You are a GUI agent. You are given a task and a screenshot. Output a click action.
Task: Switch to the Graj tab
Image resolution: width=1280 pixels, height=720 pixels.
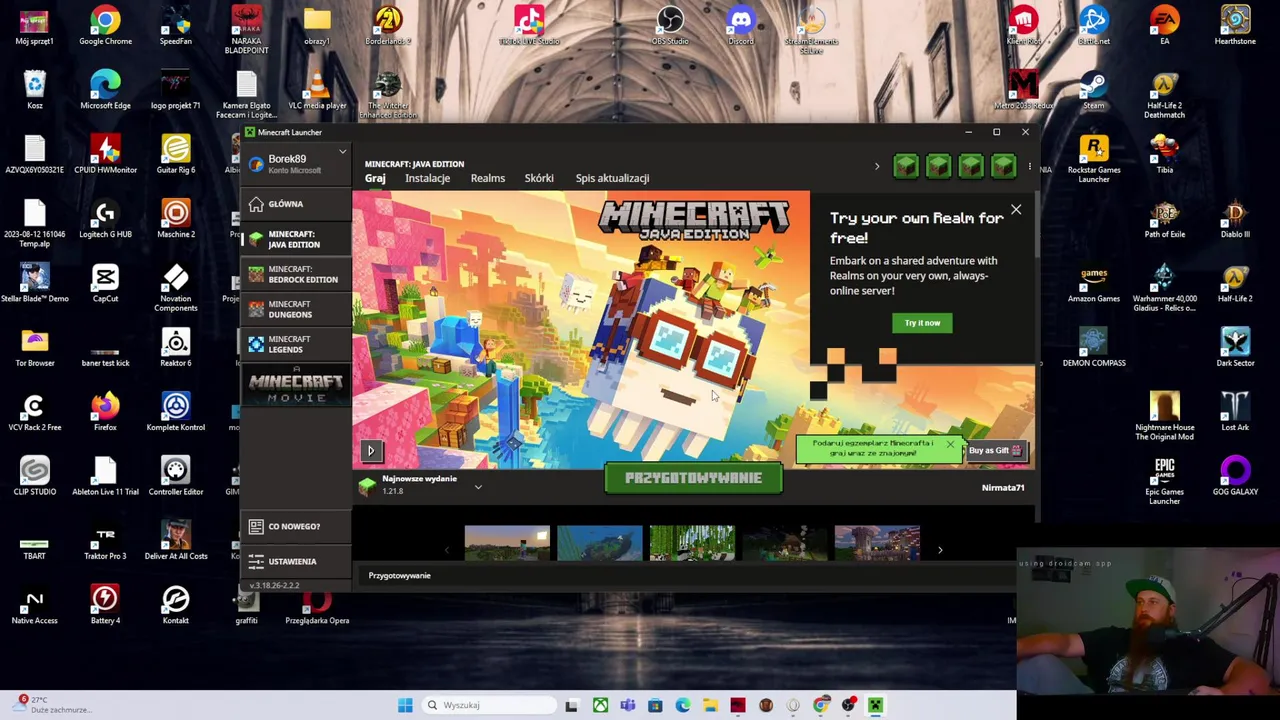point(375,178)
